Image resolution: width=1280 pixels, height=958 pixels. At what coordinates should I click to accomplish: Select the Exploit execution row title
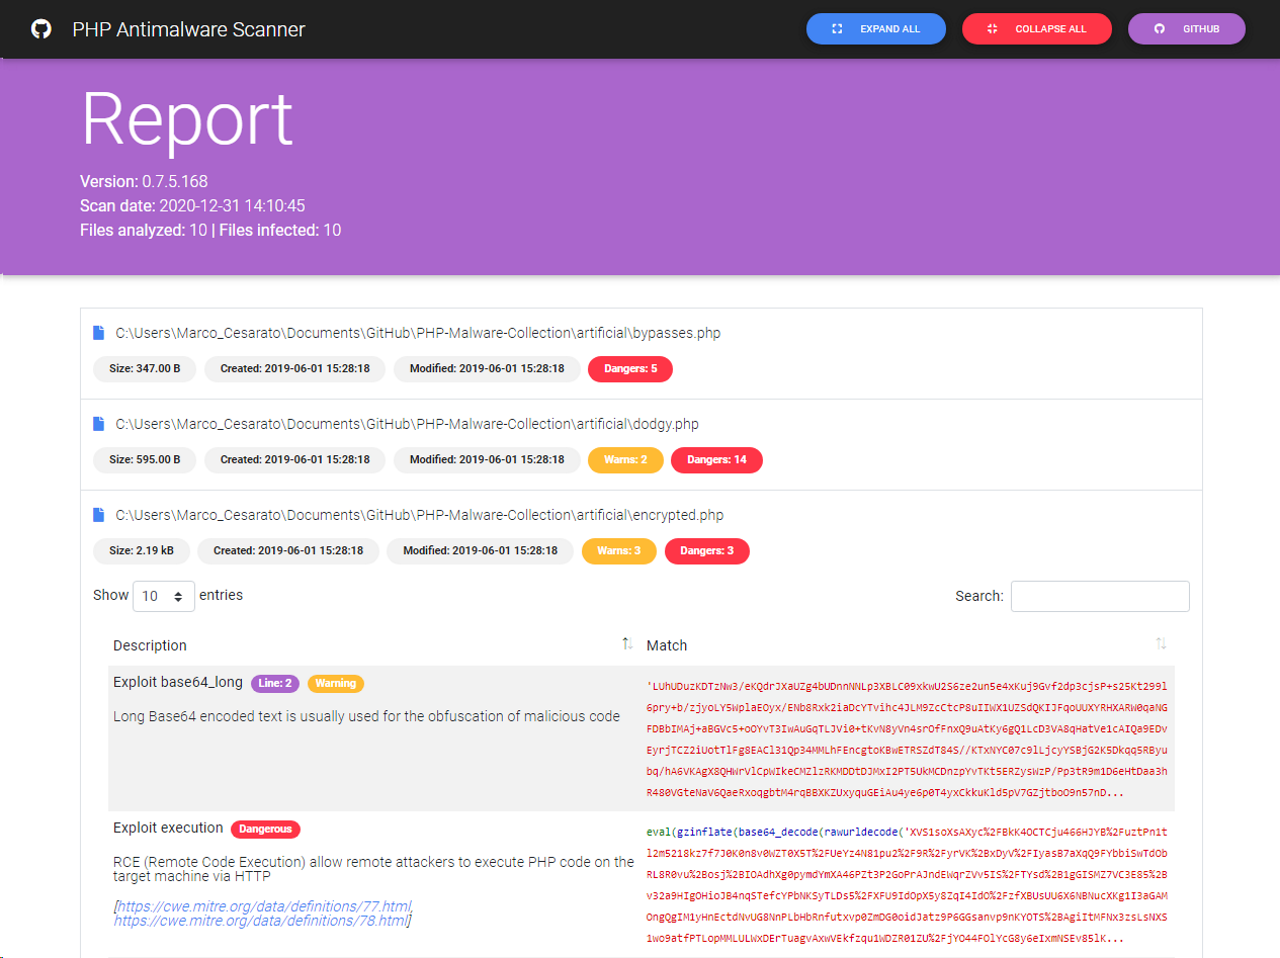coord(168,828)
